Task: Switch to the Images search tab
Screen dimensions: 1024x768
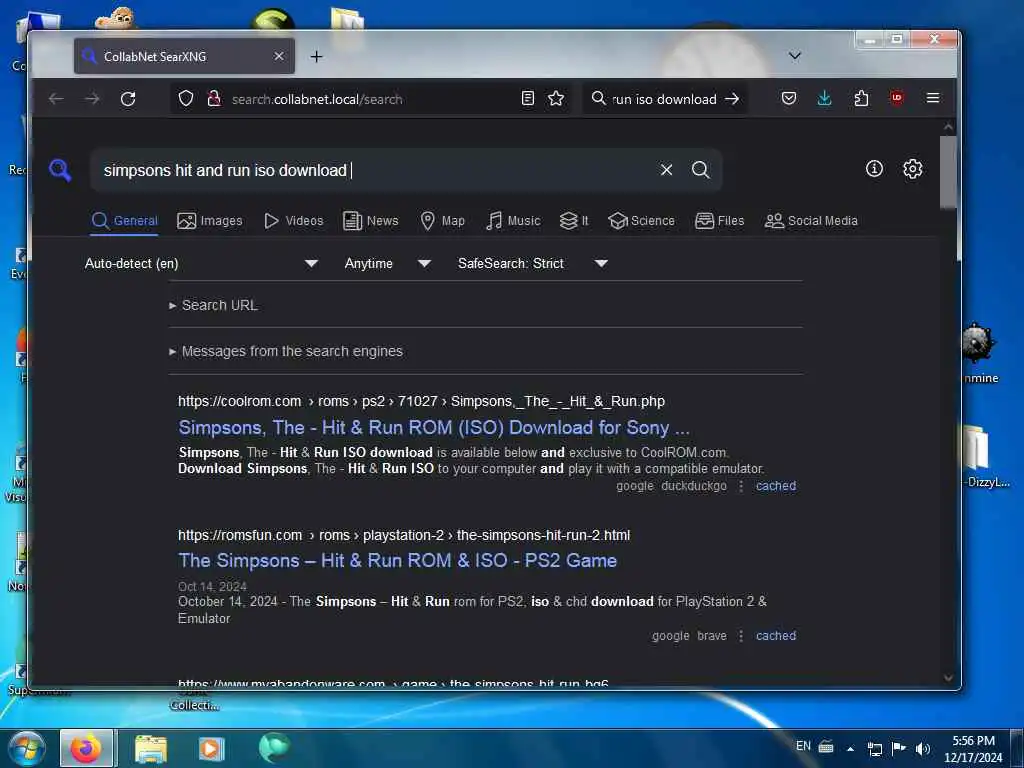Action: (x=210, y=221)
